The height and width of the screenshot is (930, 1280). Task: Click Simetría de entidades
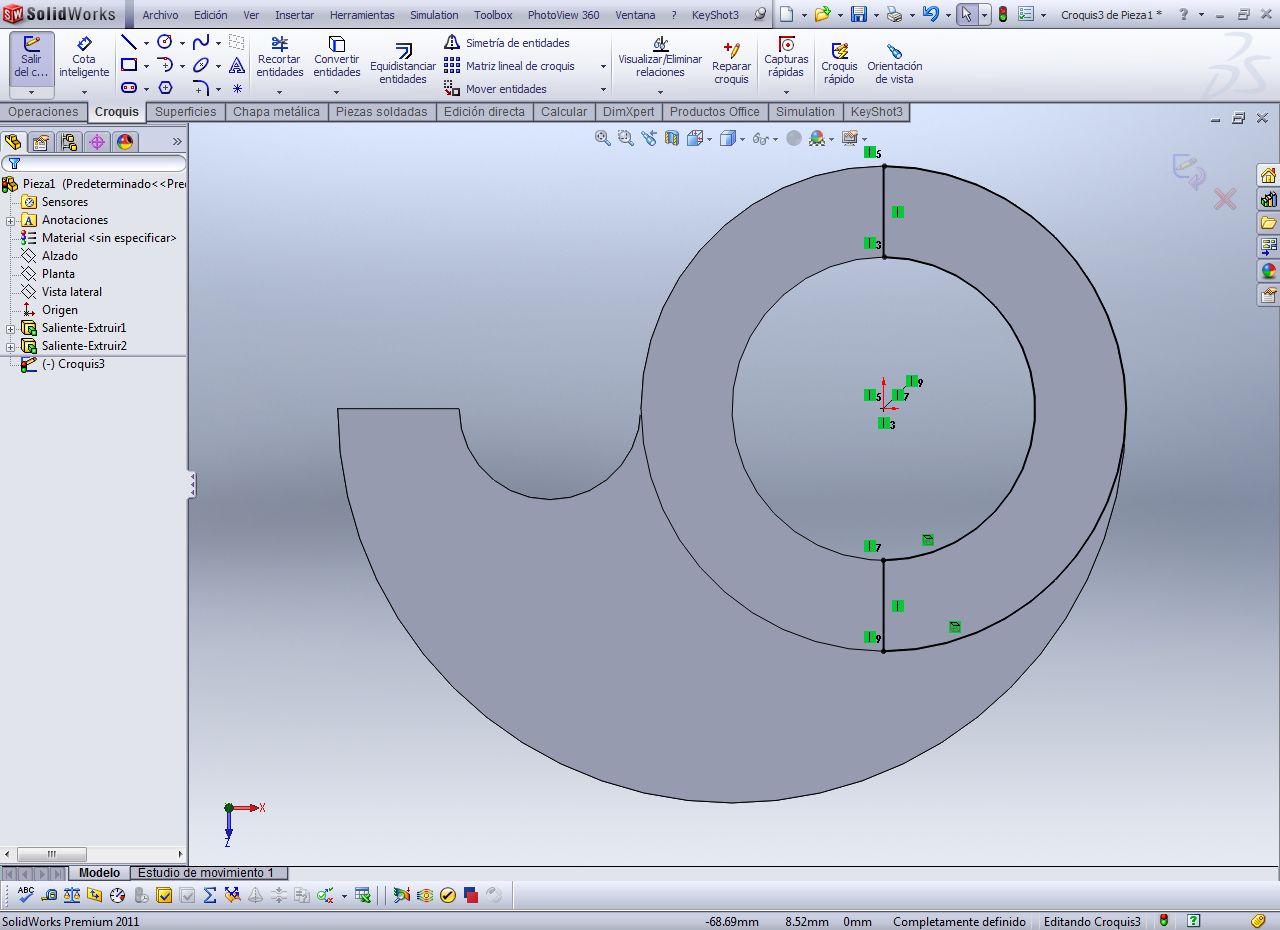pos(507,43)
